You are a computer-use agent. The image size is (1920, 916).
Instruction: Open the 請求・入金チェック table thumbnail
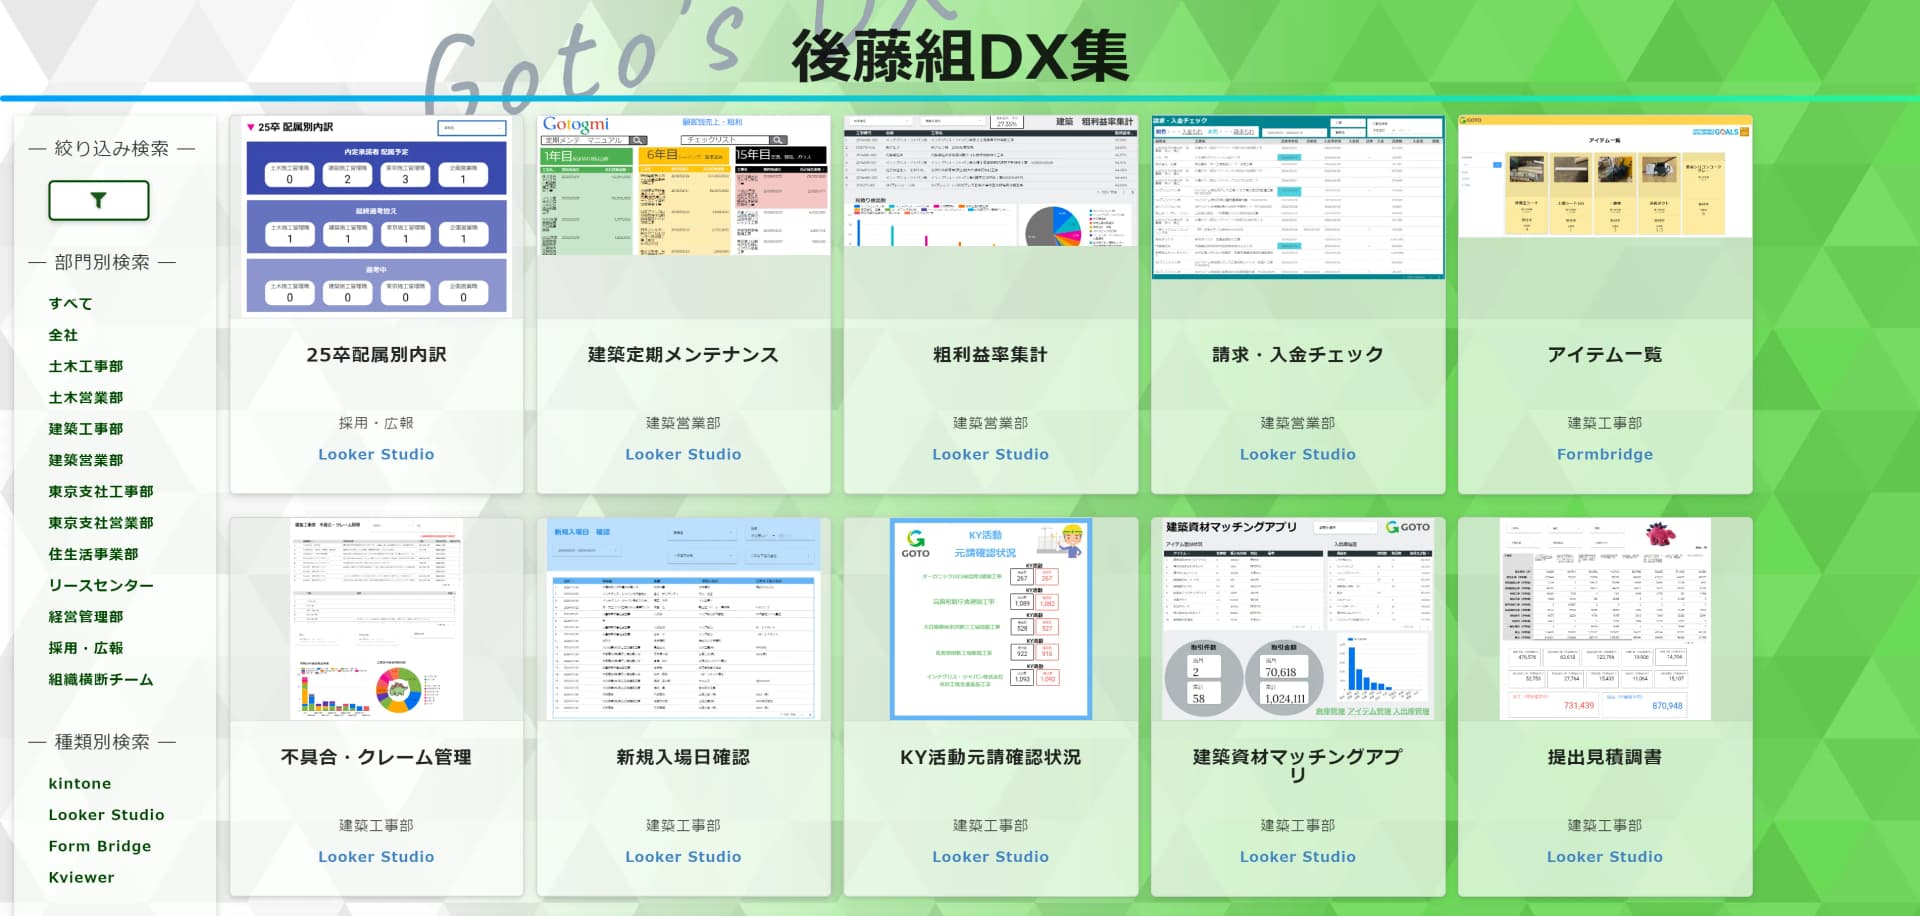tap(1297, 197)
